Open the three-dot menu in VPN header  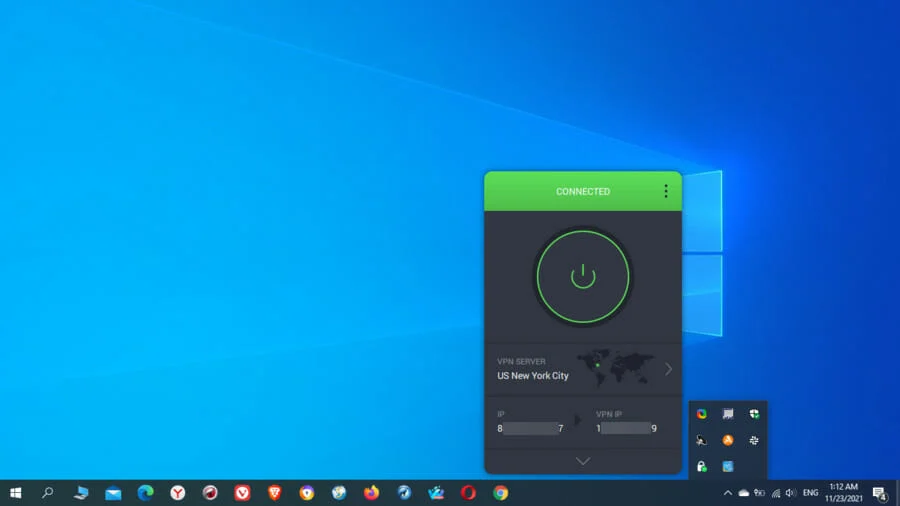tap(666, 191)
